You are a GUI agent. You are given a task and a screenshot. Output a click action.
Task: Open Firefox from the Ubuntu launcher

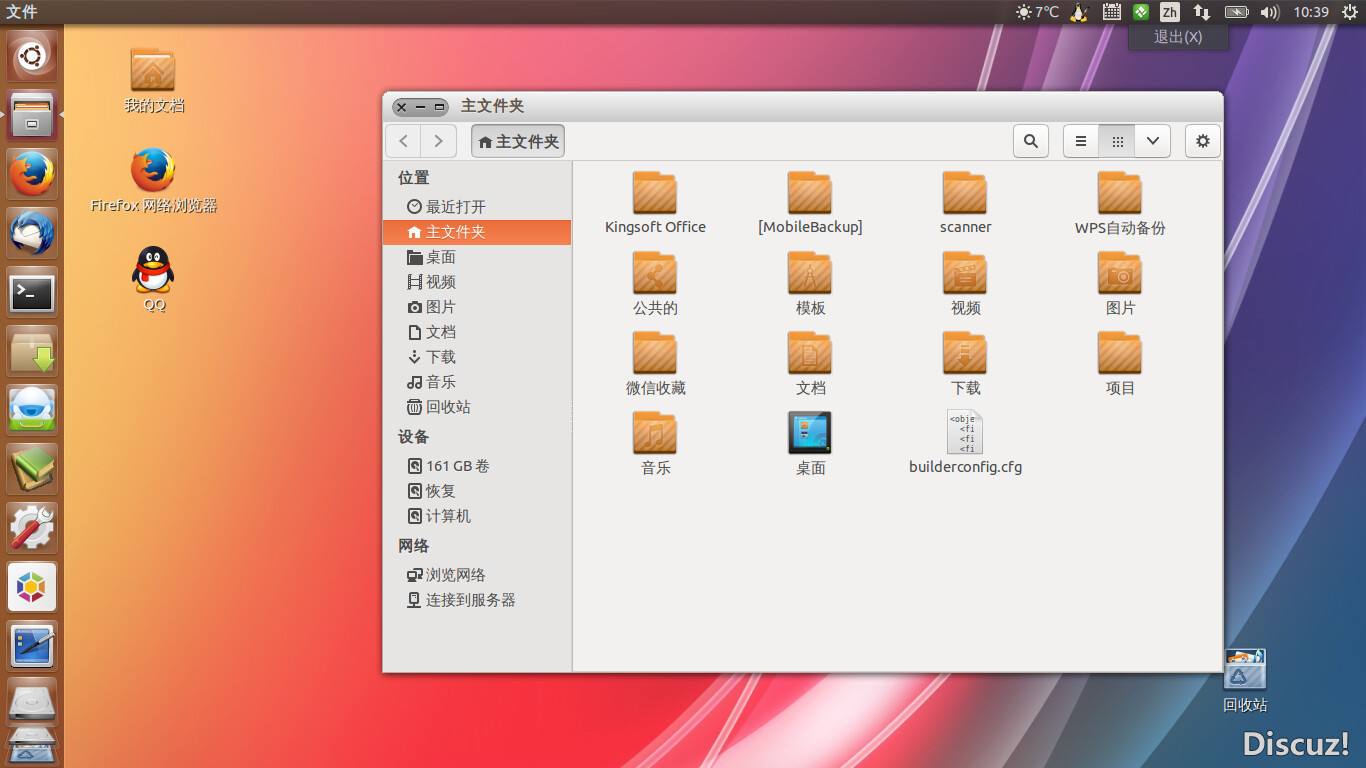point(32,175)
